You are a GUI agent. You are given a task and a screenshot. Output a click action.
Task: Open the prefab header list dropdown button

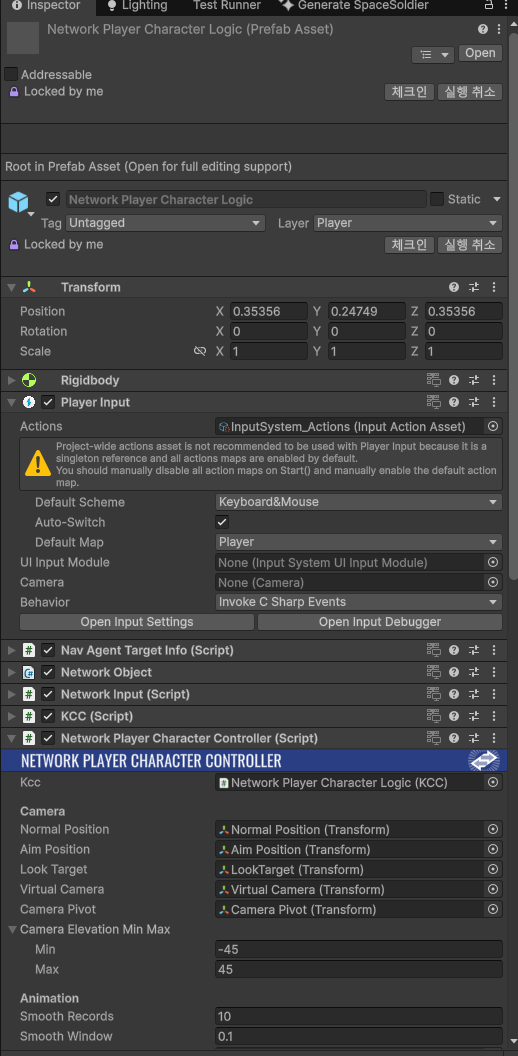click(x=433, y=55)
